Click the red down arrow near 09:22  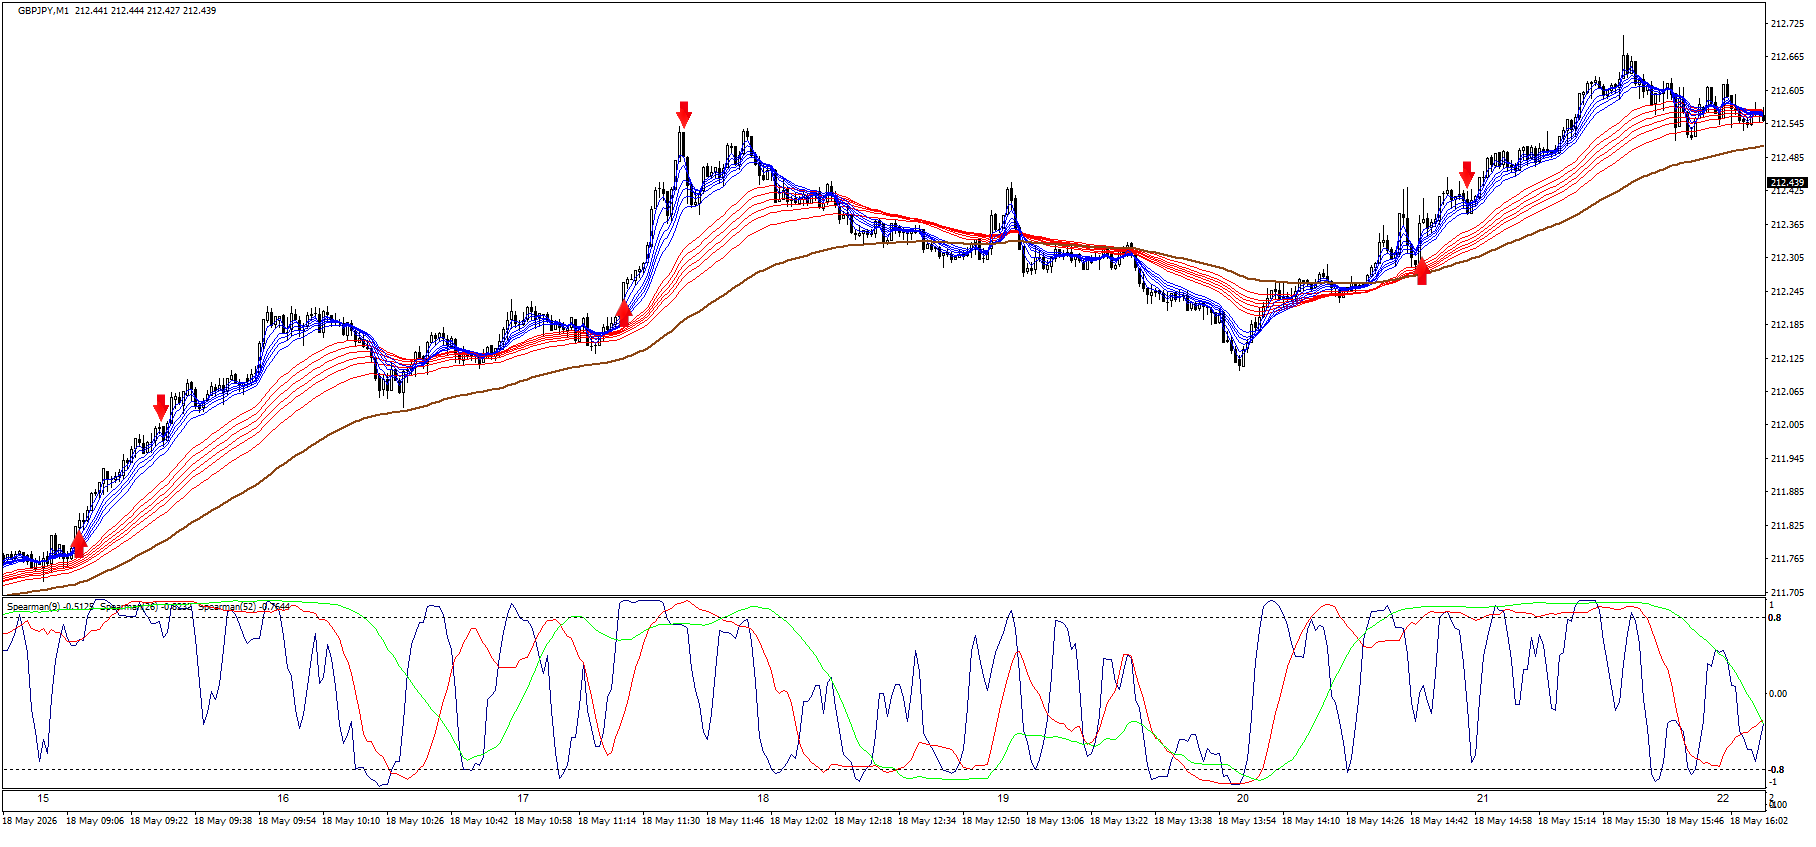click(161, 407)
